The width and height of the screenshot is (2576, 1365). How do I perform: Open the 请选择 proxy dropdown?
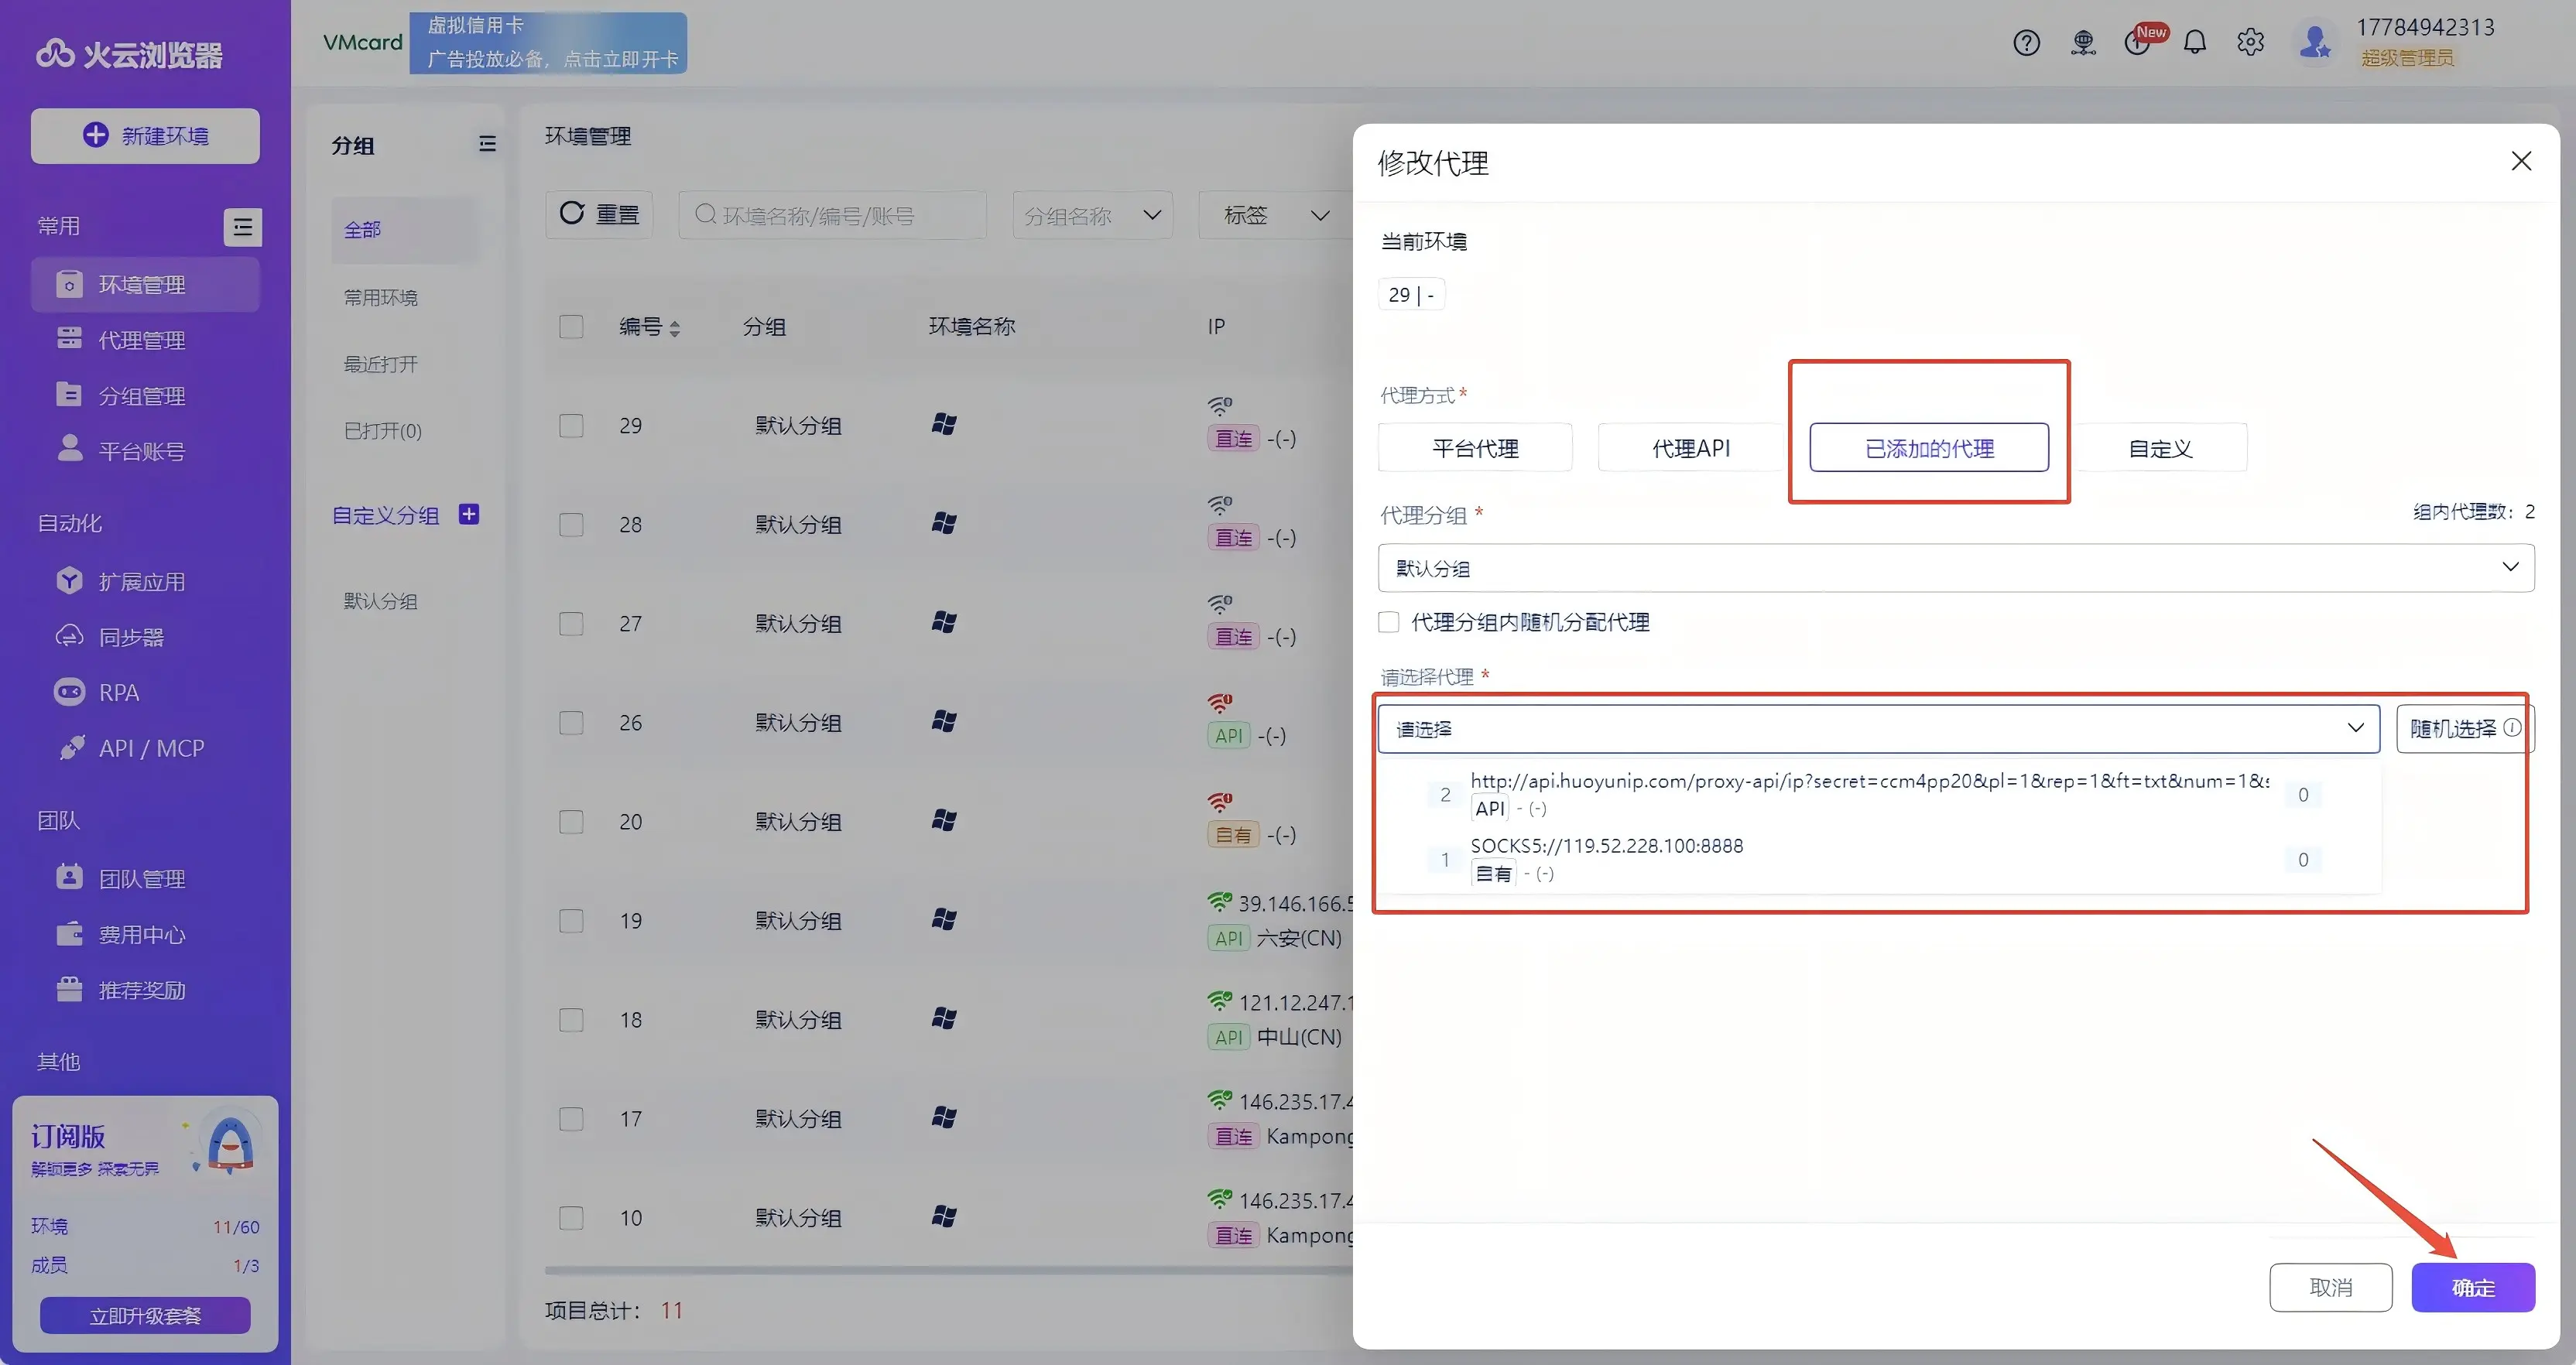pyautogui.click(x=1878, y=729)
